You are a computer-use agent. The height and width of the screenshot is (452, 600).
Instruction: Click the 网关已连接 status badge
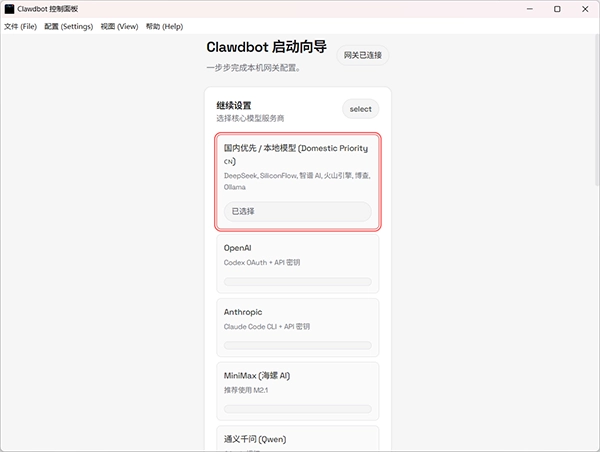pos(362,55)
